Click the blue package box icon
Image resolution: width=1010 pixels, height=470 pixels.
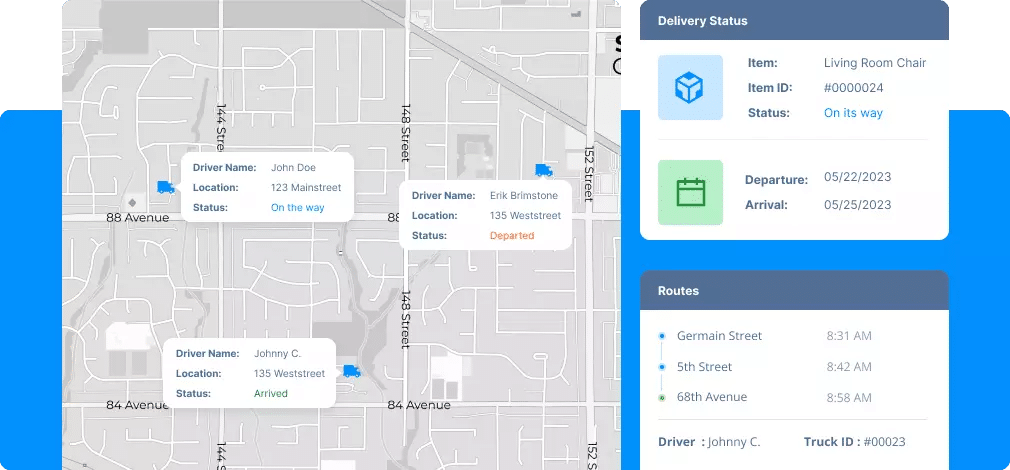click(x=690, y=87)
